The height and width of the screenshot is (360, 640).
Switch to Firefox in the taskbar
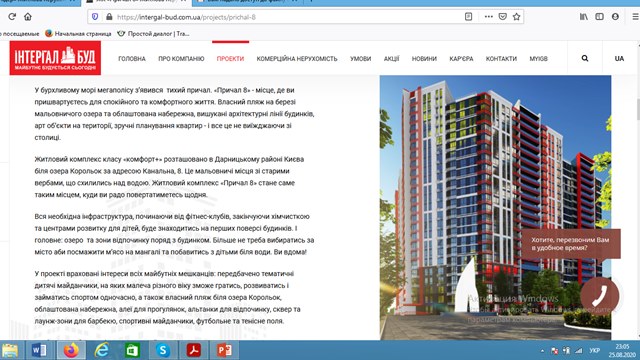(71, 350)
